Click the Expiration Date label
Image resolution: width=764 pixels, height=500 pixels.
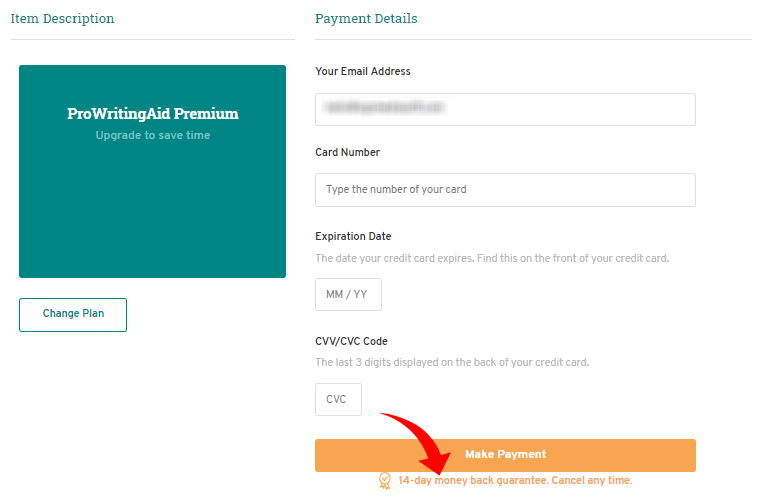353,236
